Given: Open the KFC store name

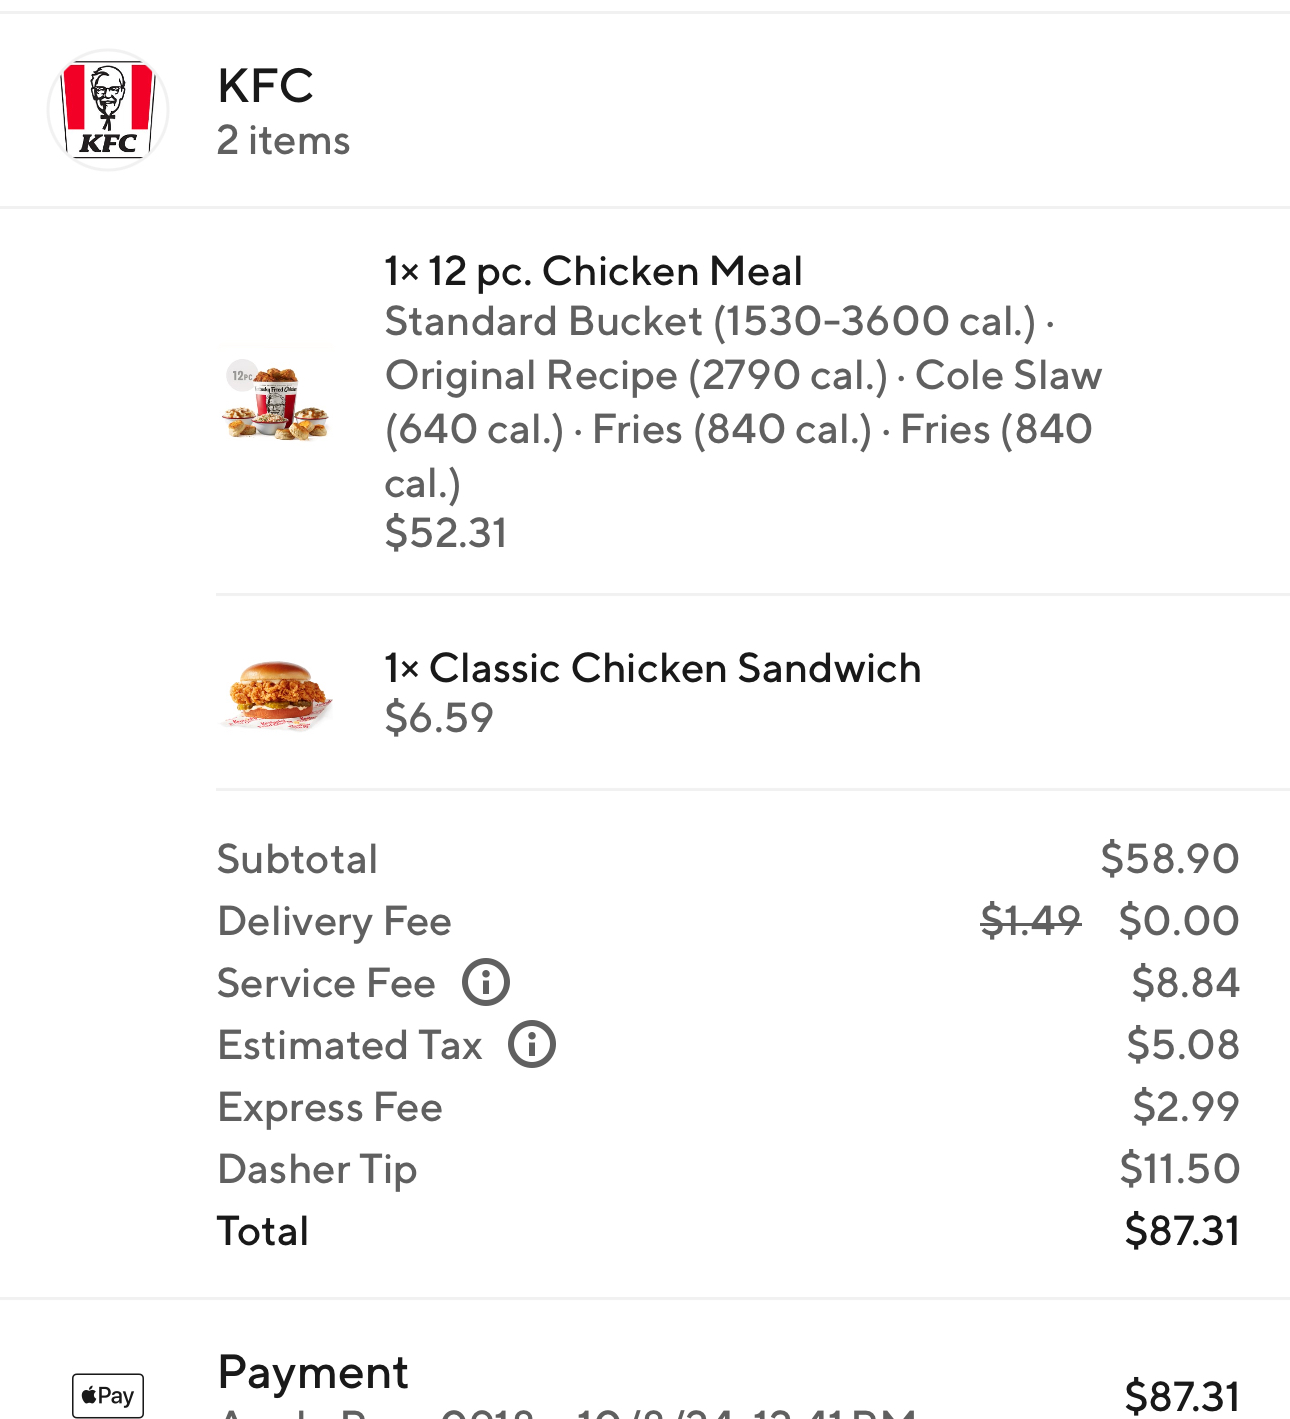Looking at the screenshot, I should pos(266,86).
